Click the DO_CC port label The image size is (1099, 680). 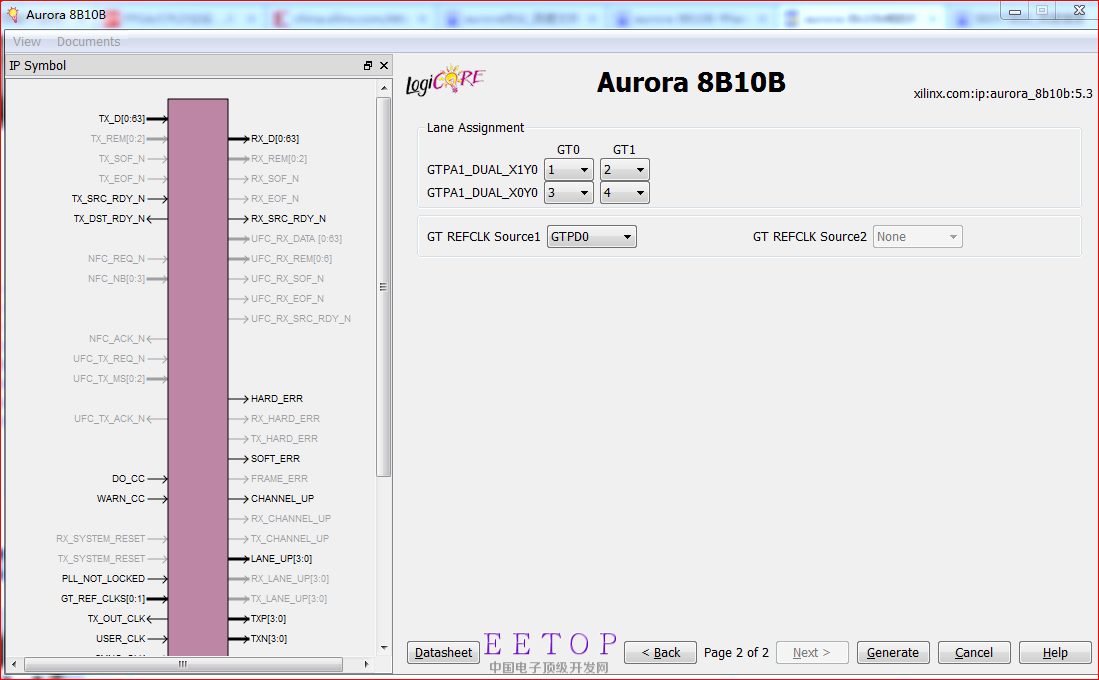coord(128,479)
